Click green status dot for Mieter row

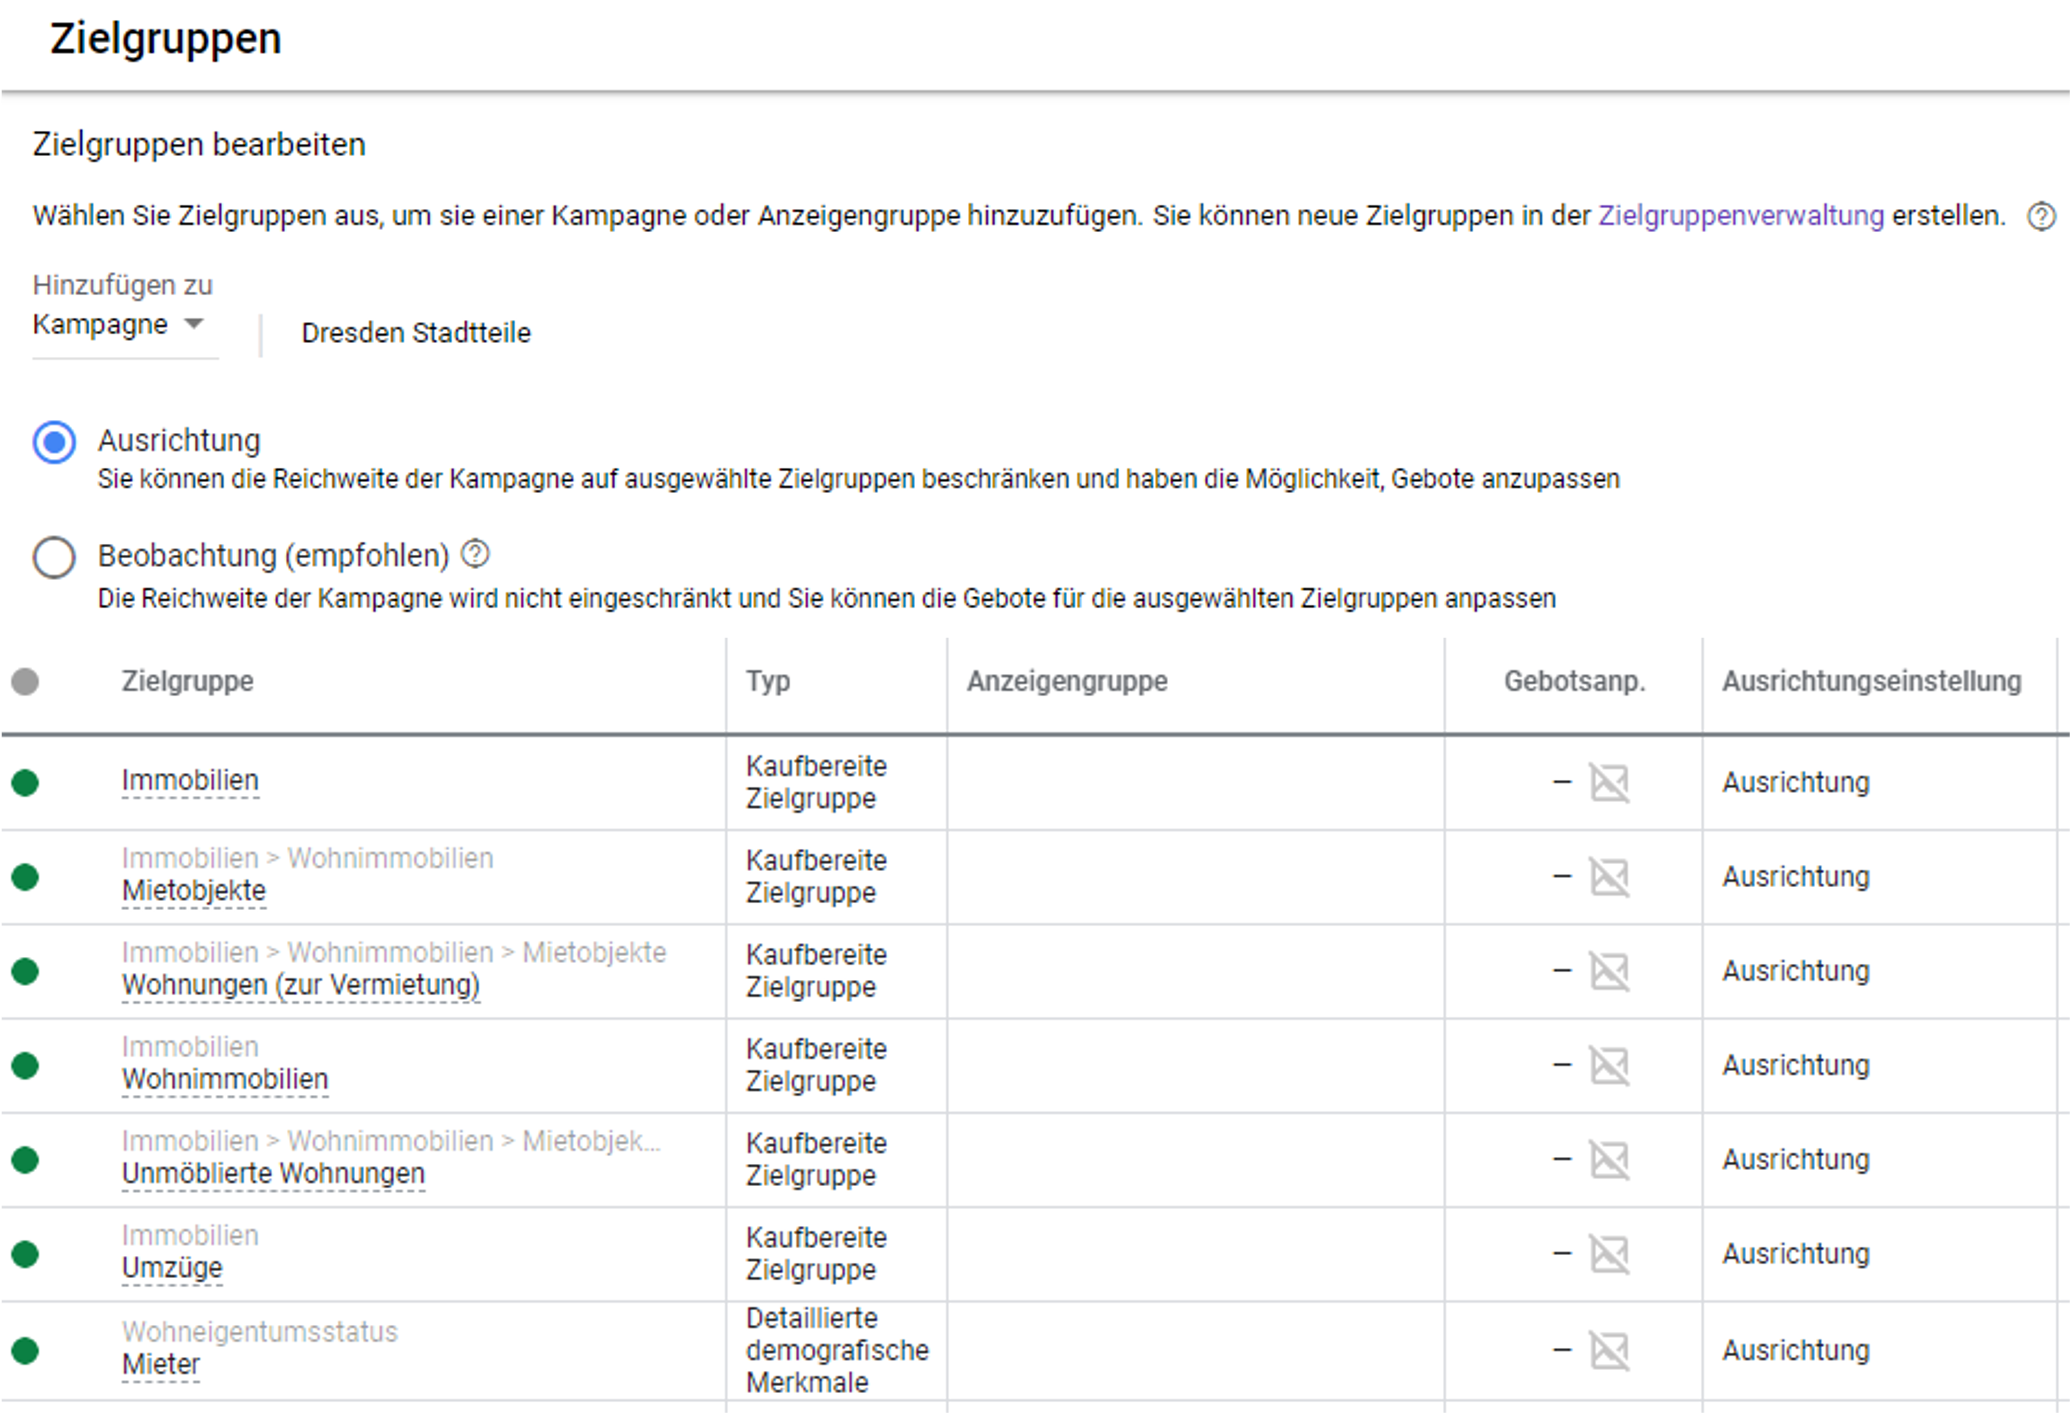tap(25, 1351)
